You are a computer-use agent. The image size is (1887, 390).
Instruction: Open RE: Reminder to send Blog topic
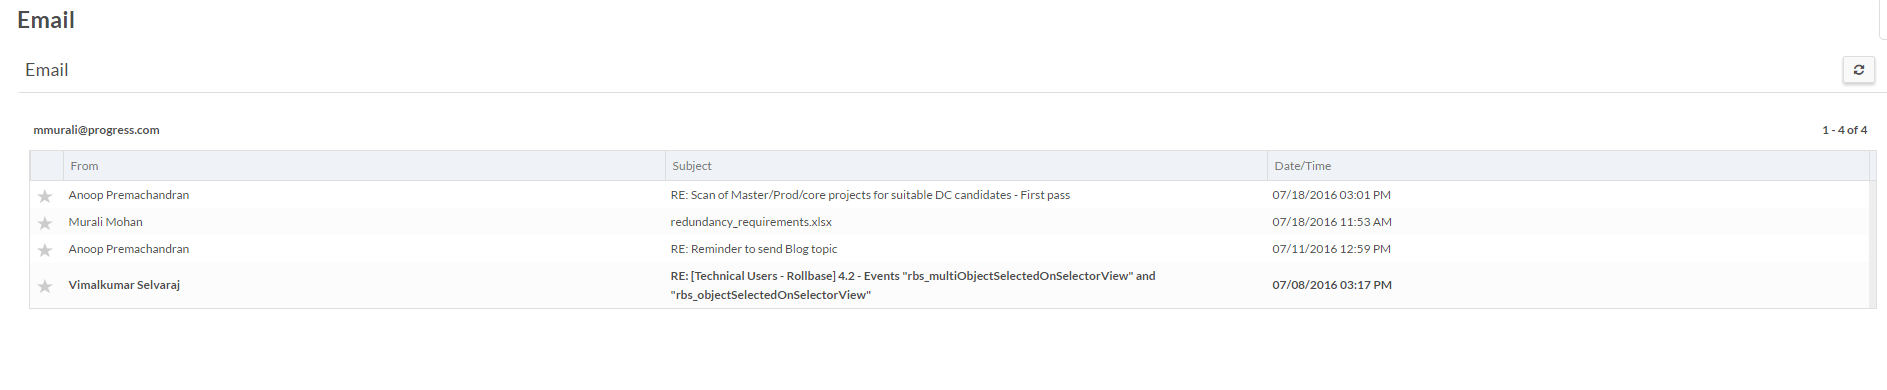tap(754, 249)
